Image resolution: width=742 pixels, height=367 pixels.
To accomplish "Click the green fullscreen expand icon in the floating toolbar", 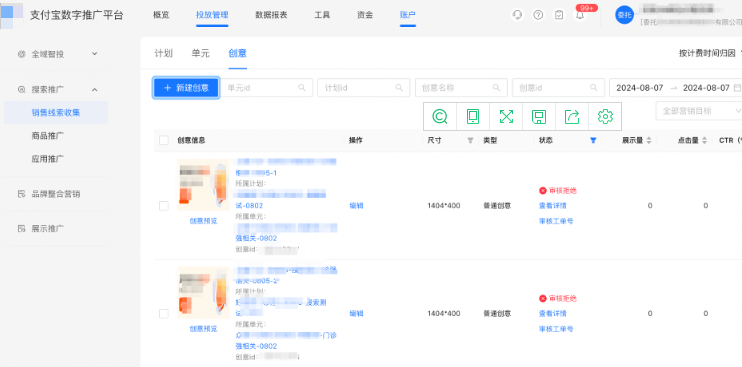I will coord(506,116).
